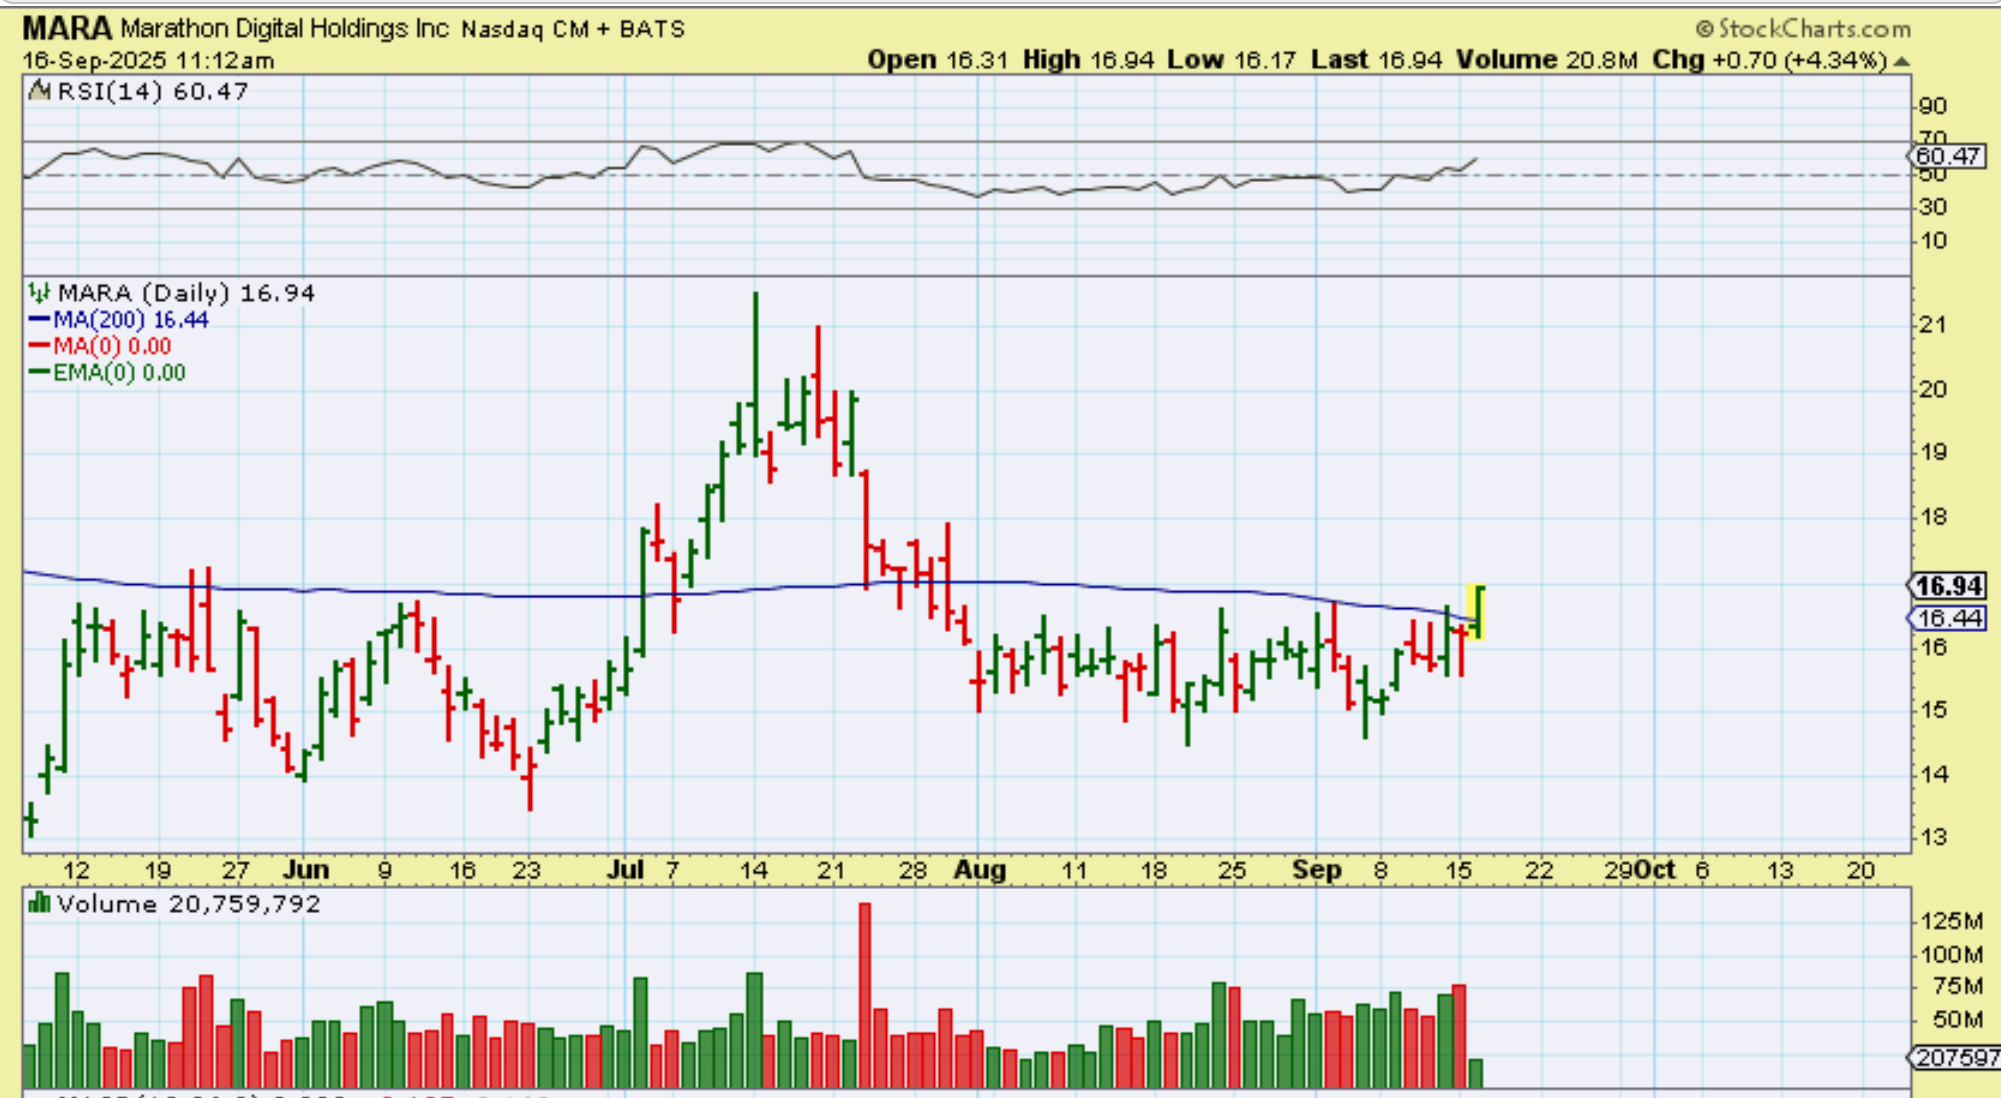
Task: Click the Volume panel histogram icon
Action: 39,904
